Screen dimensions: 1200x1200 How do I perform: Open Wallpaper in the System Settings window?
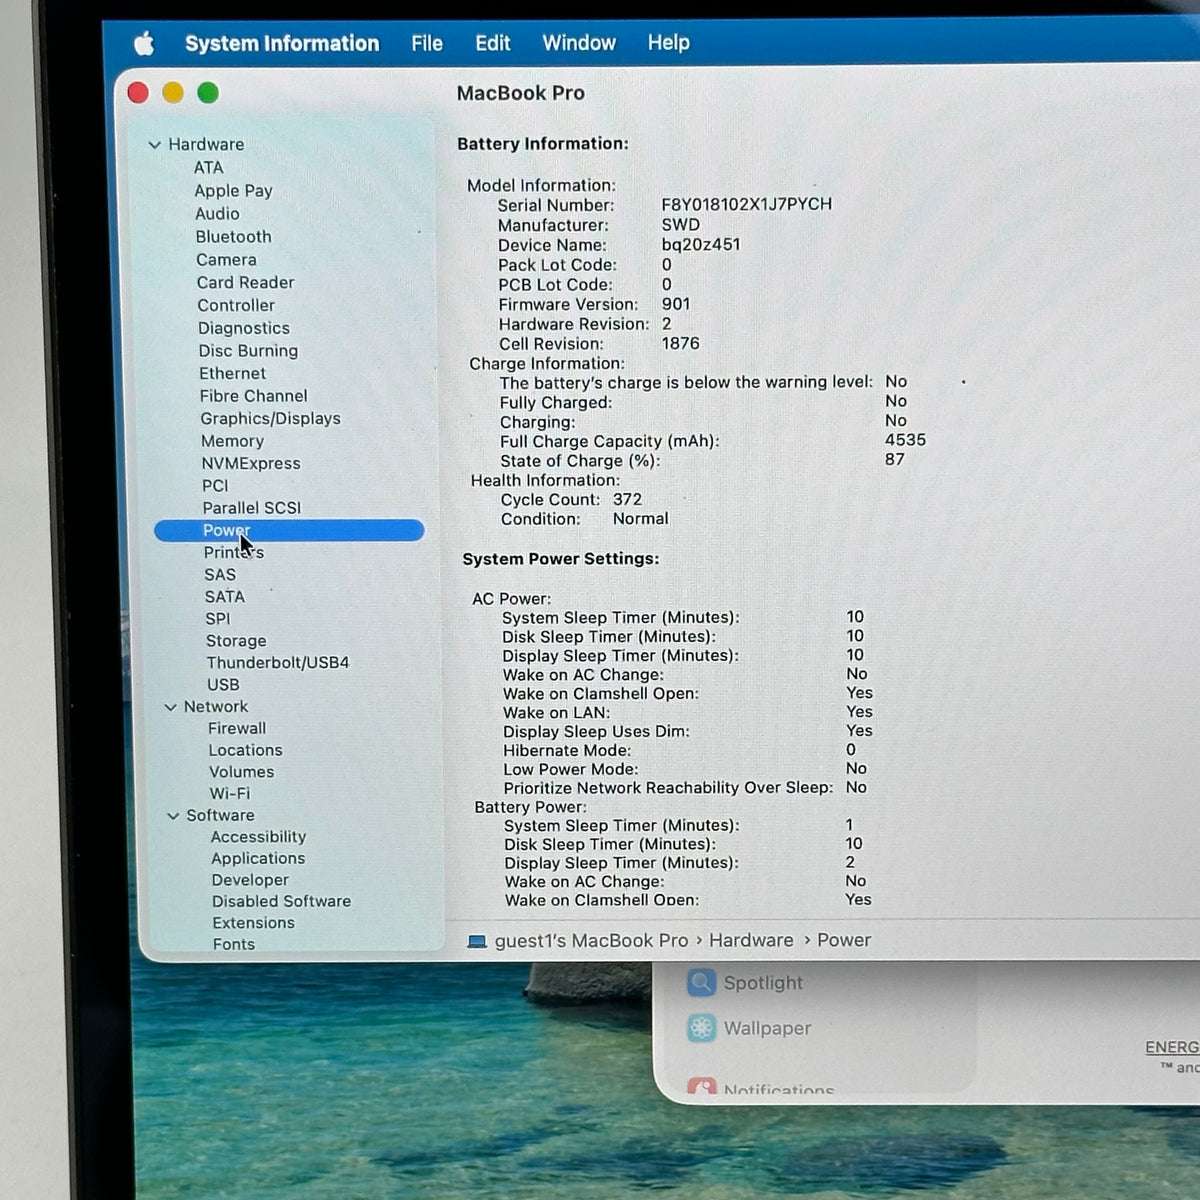767,1028
